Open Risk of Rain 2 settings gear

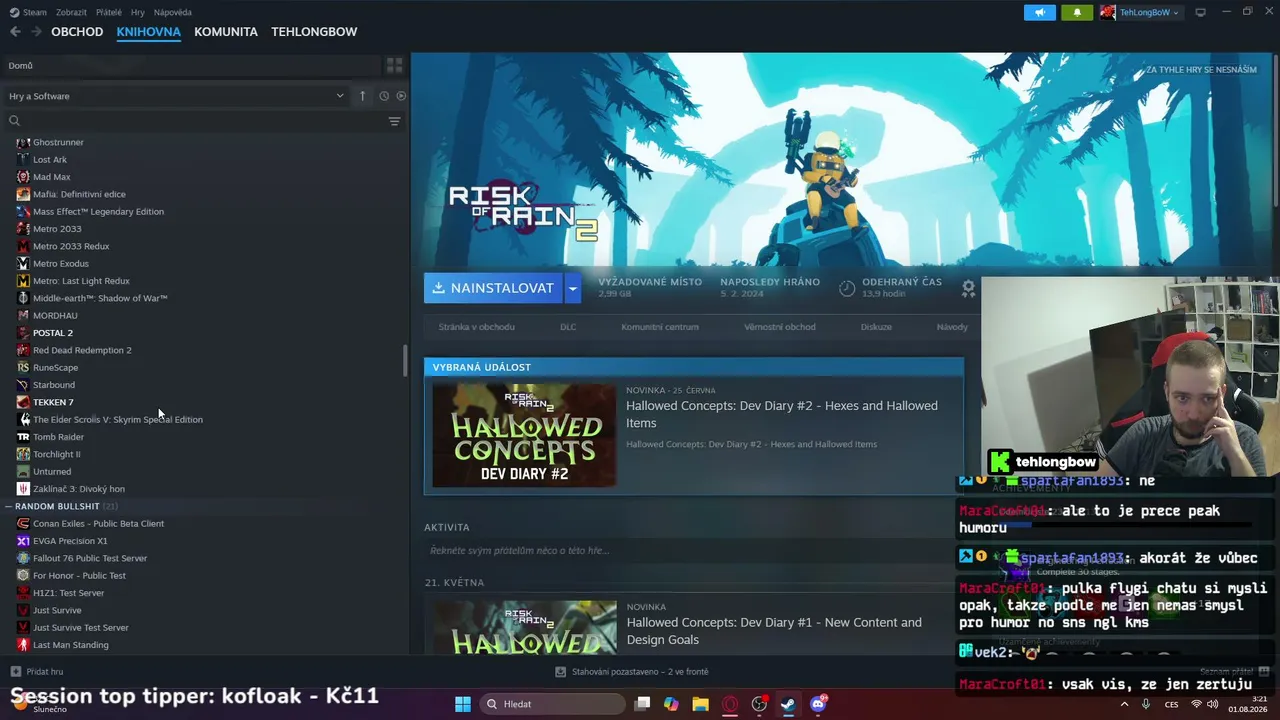(968, 288)
